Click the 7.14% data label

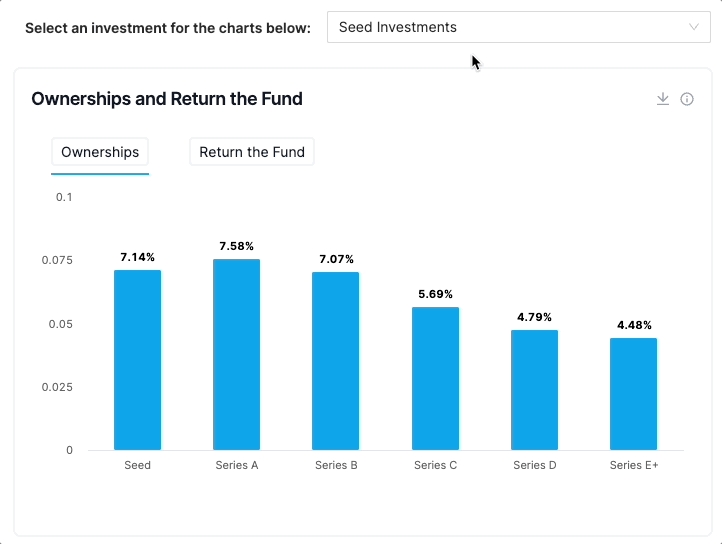(137, 257)
